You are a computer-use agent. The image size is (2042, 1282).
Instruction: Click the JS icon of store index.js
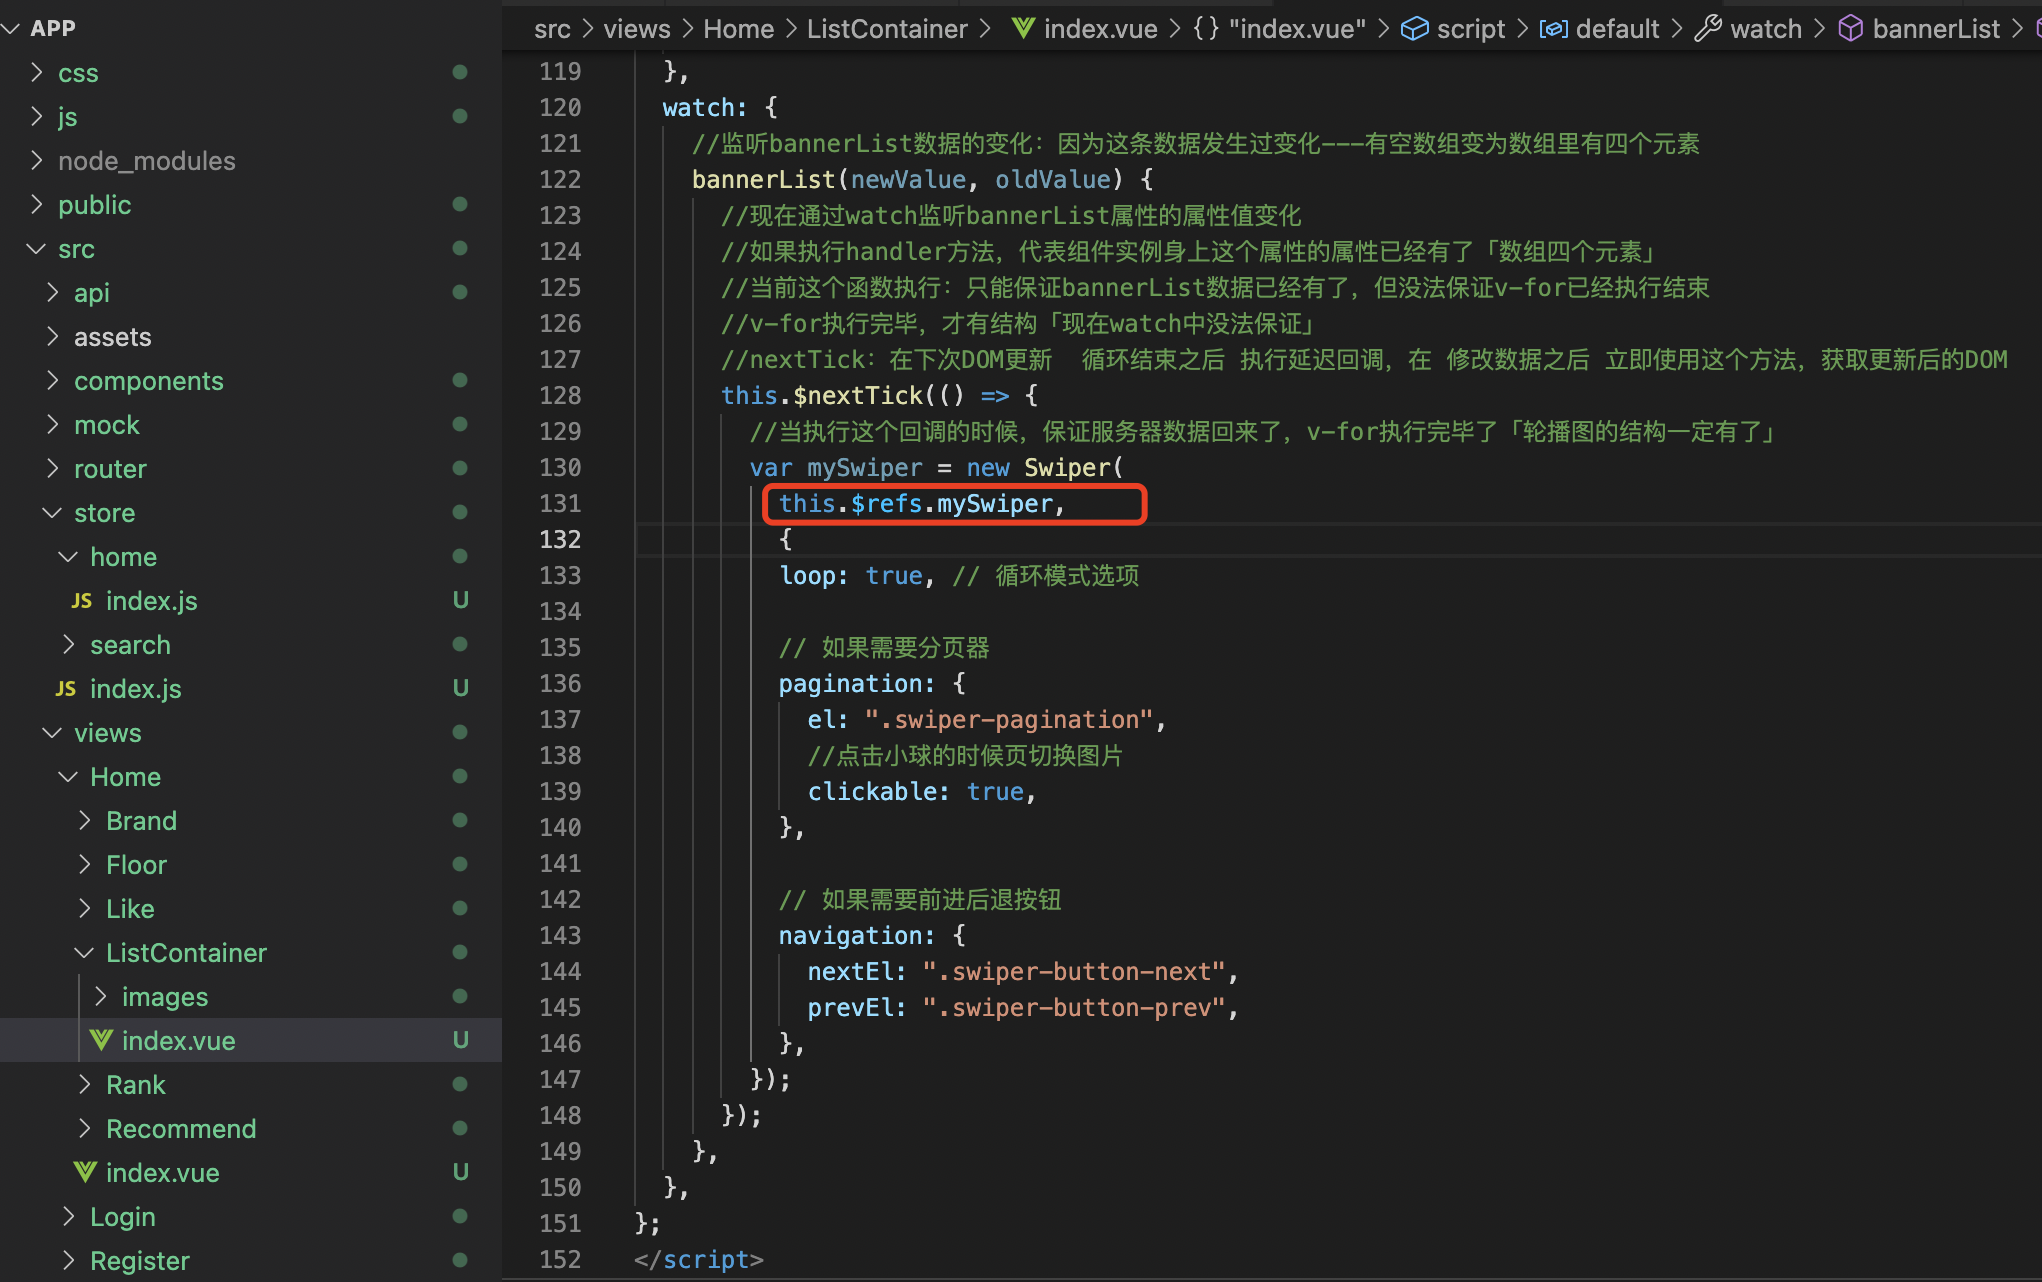tap(66, 688)
